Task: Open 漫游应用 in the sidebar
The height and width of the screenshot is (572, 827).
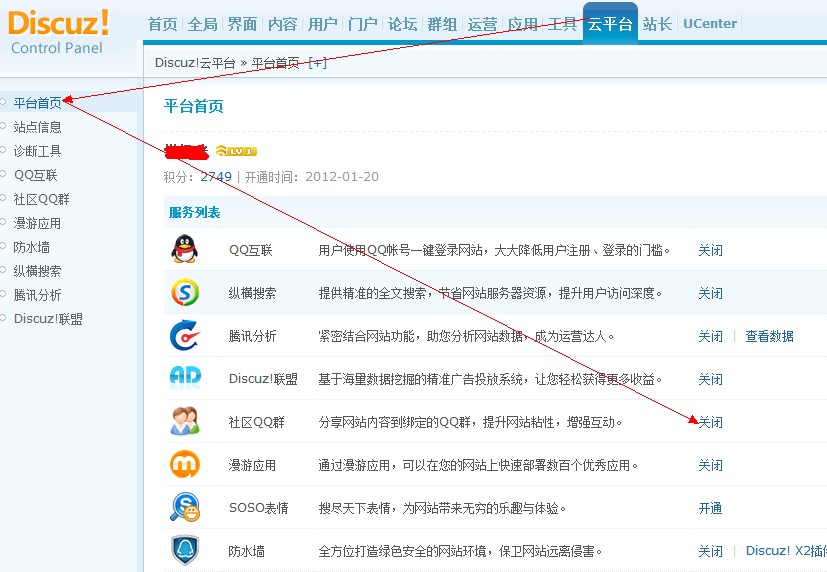Action: (x=37, y=223)
